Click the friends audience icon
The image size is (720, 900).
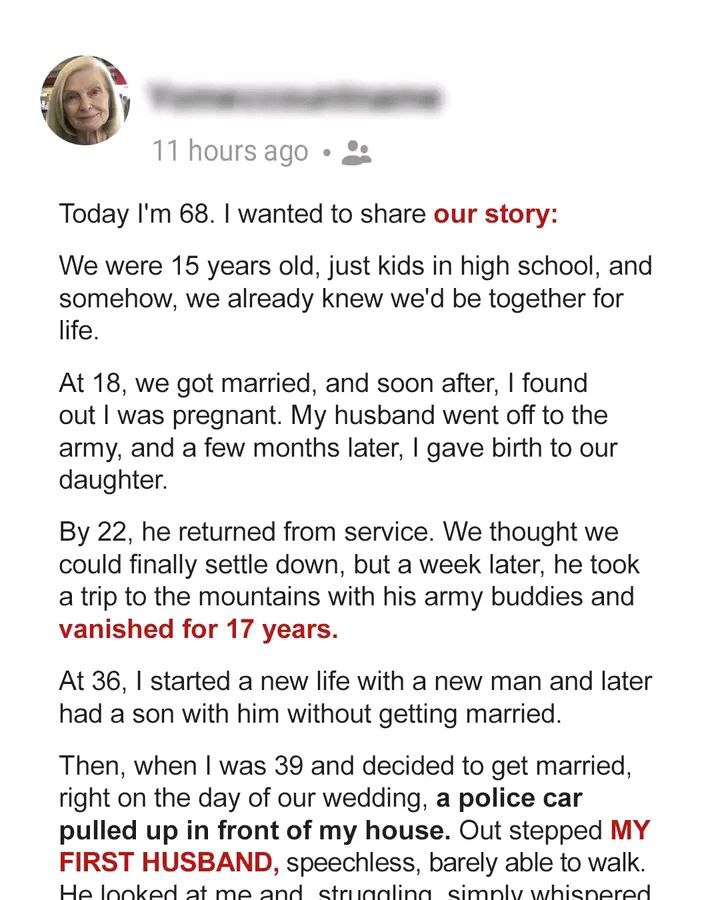356,152
